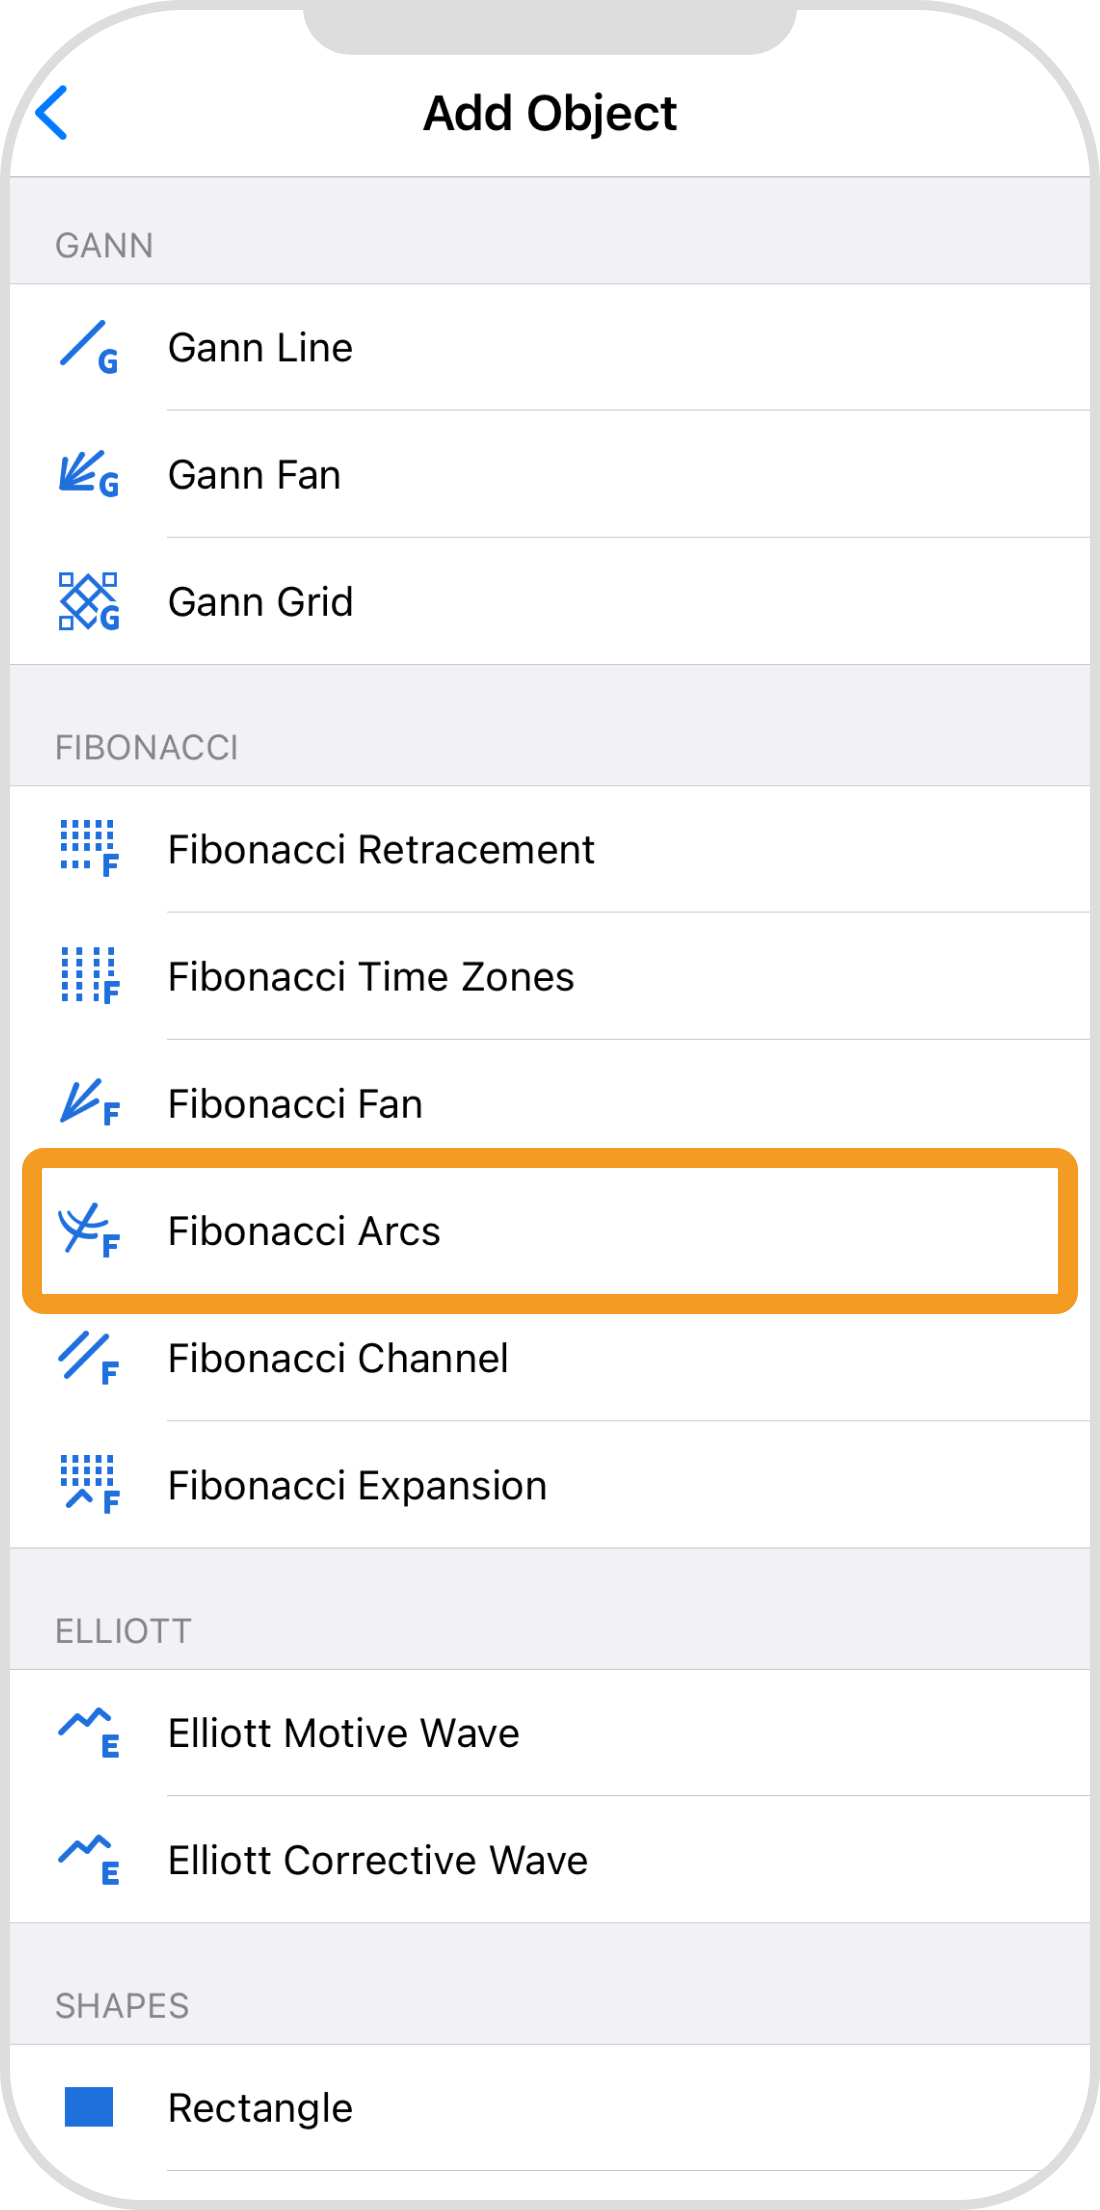
Task: Tap the back arrow icon
Action: point(52,113)
